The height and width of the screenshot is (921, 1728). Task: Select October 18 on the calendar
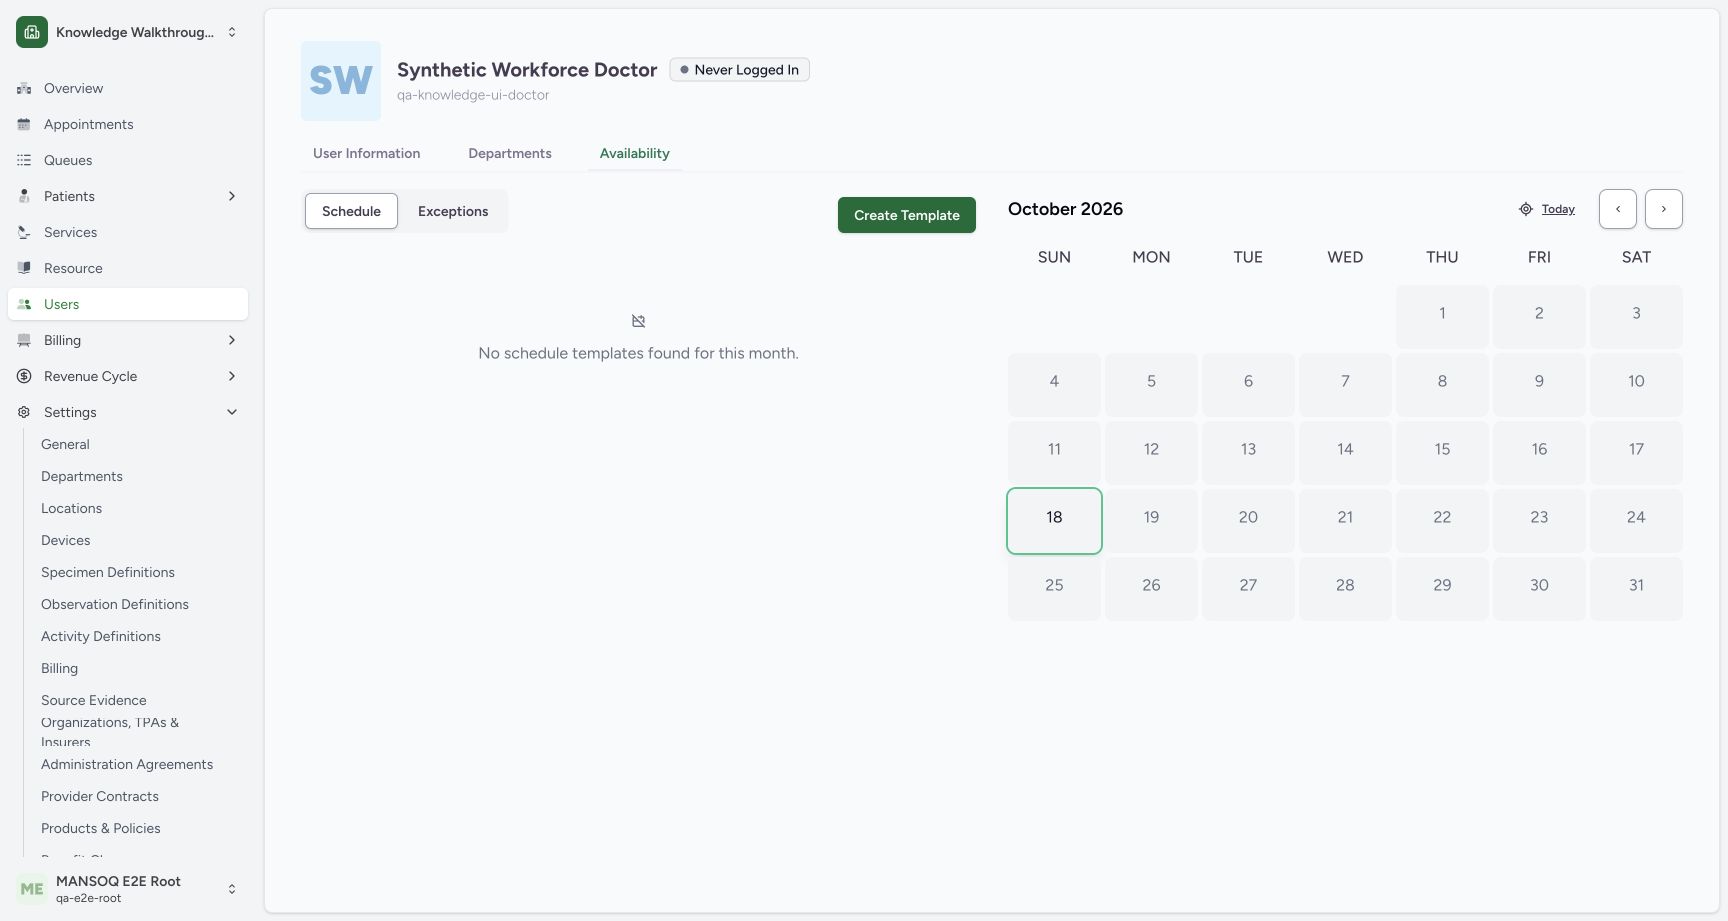click(x=1054, y=521)
